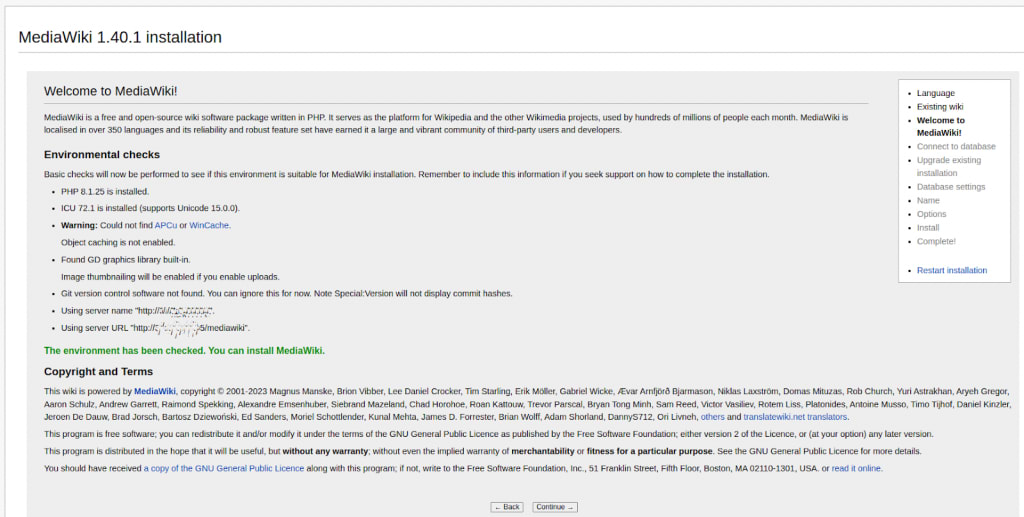Screen dimensions: 1024x517
Task: Click the 'Using server URL' line
Action: point(155,328)
